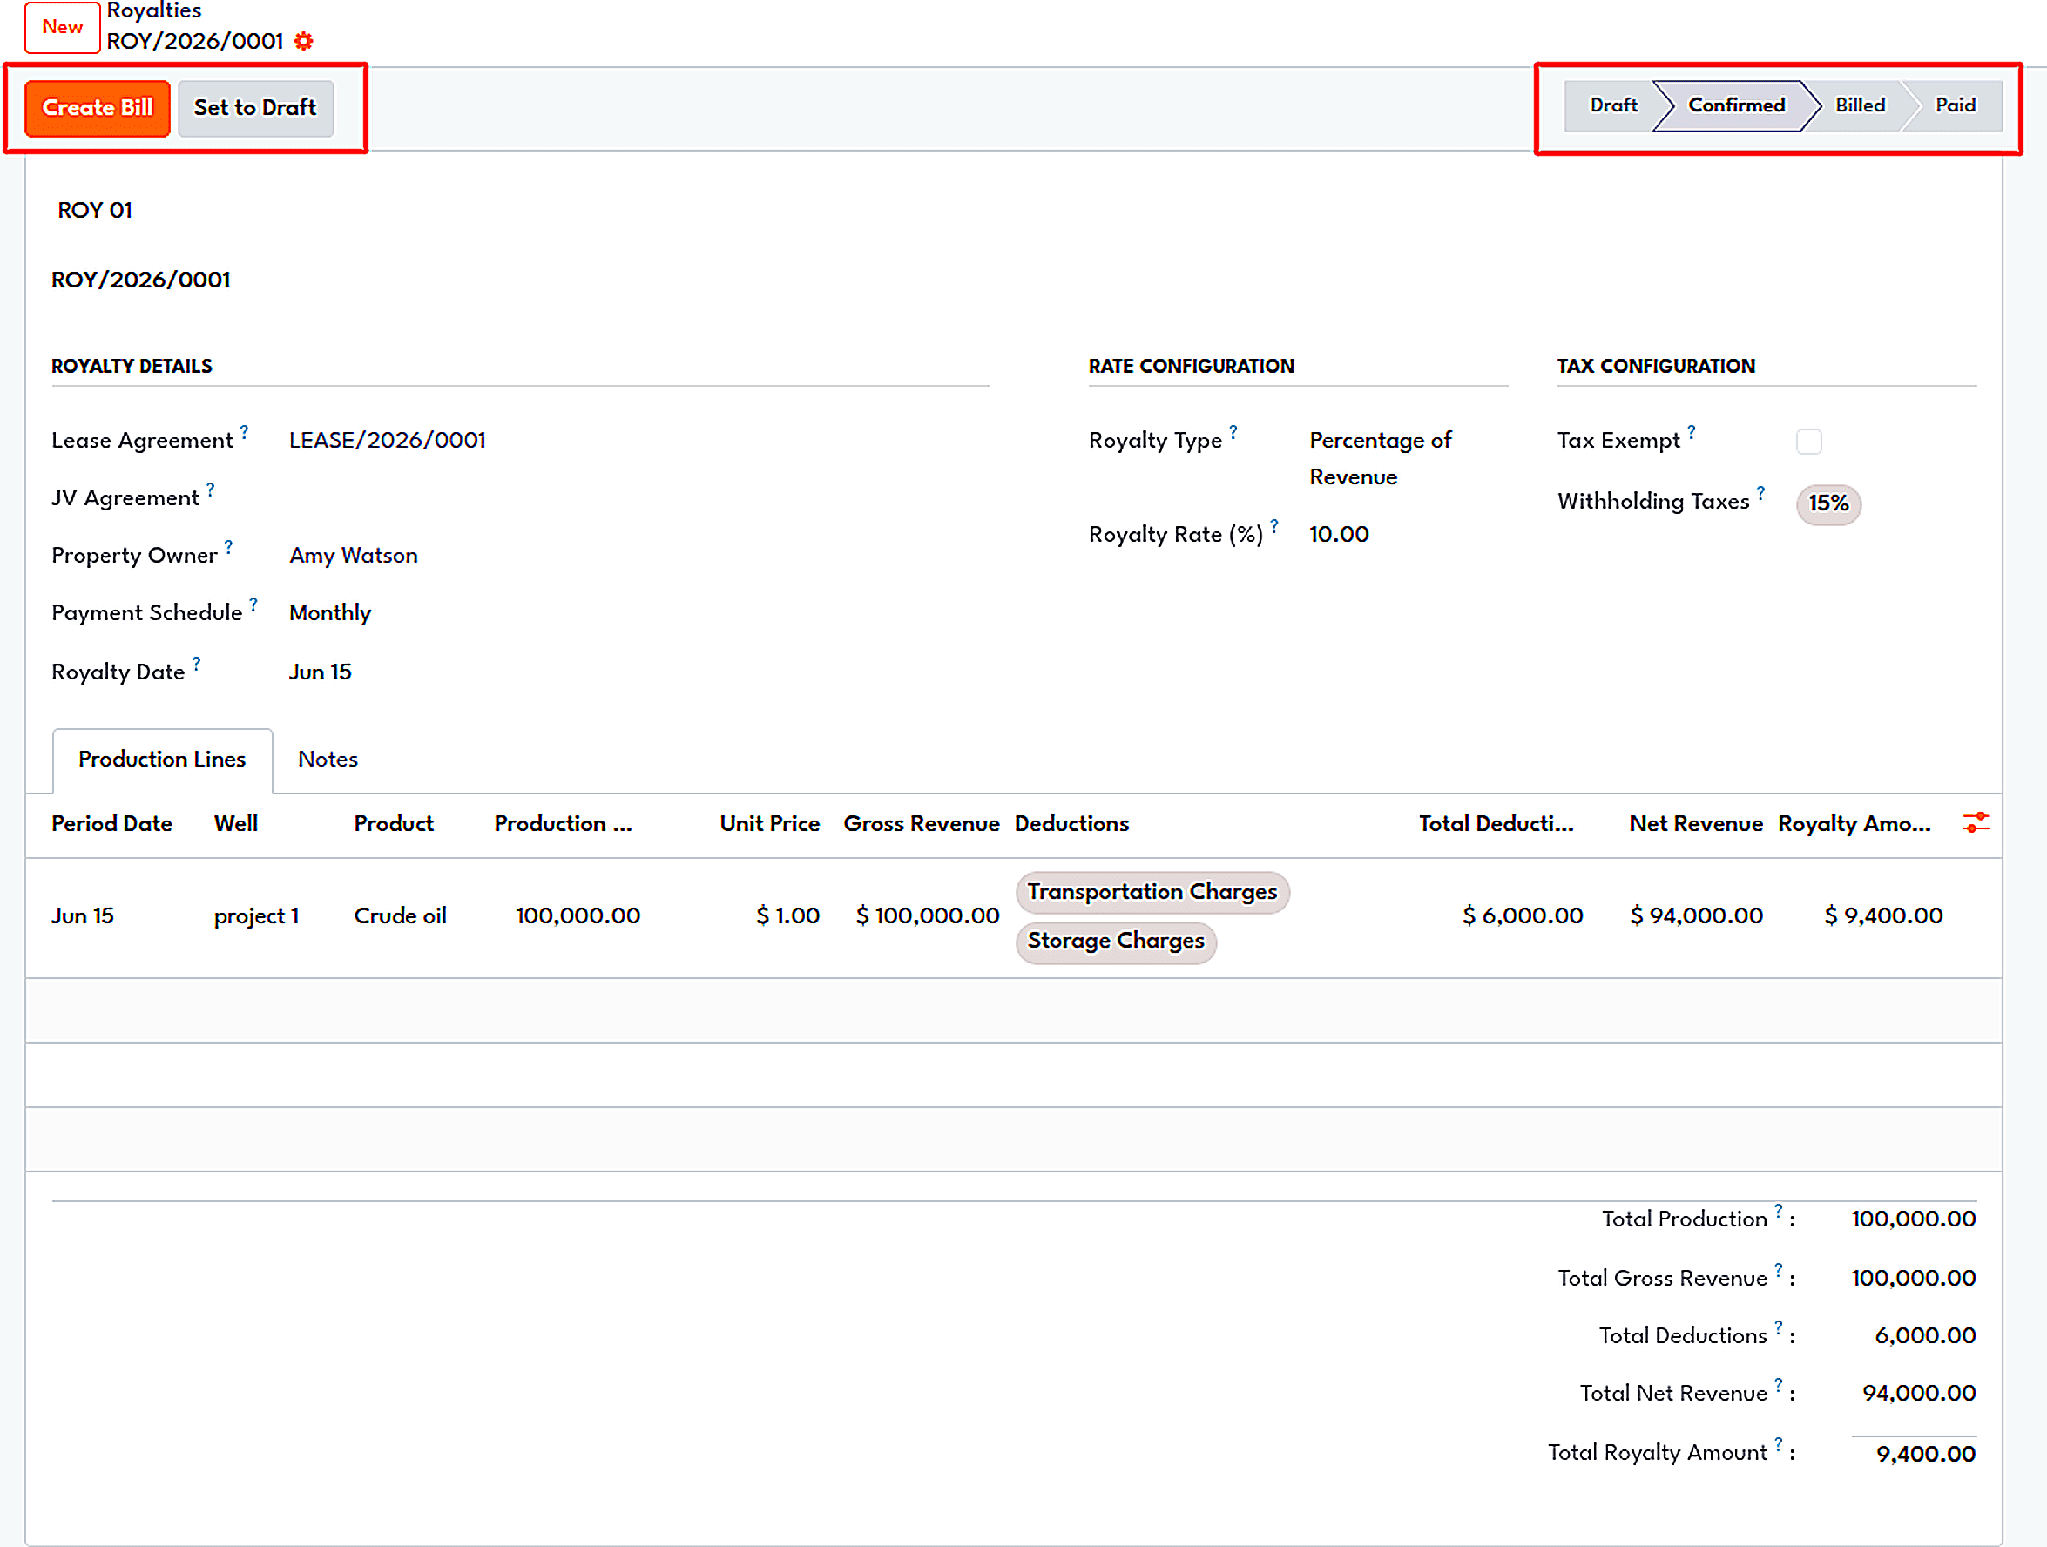This screenshot has height=1547, width=2047.
Task: Click the Monthly payment schedule value
Action: point(330,613)
